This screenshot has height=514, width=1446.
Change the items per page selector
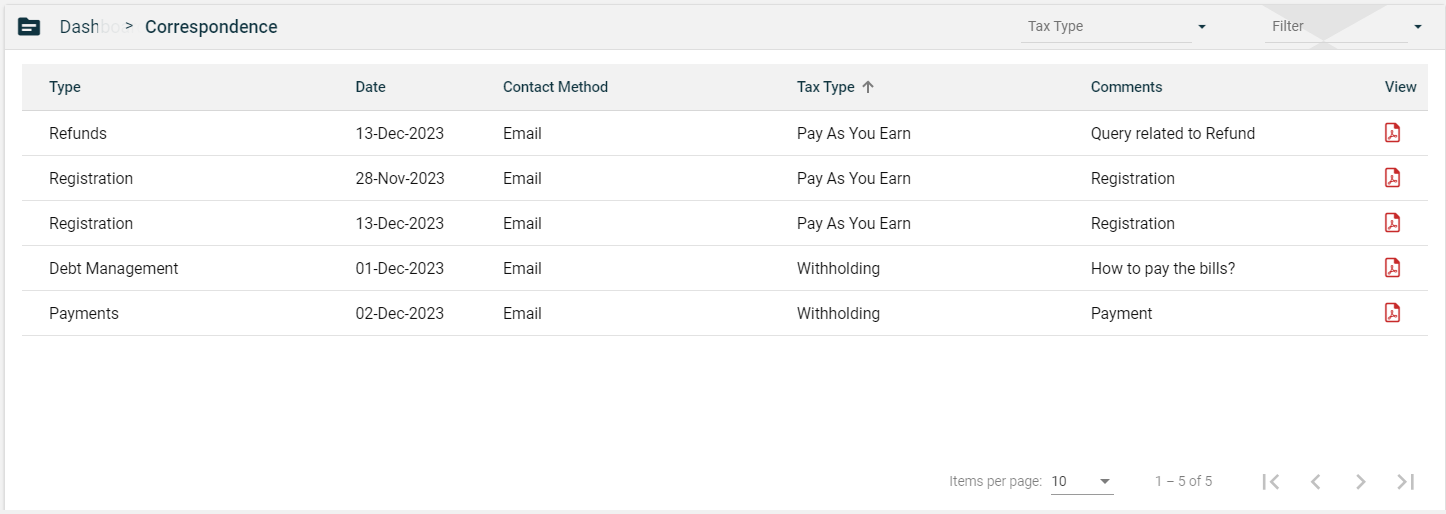click(1082, 481)
